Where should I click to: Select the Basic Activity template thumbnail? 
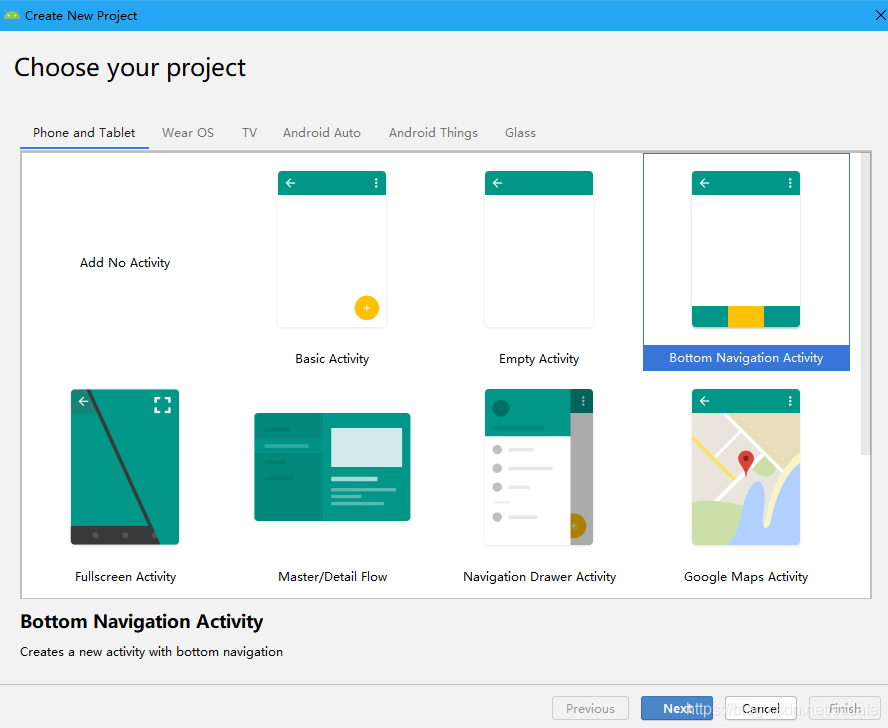click(x=332, y=249)
